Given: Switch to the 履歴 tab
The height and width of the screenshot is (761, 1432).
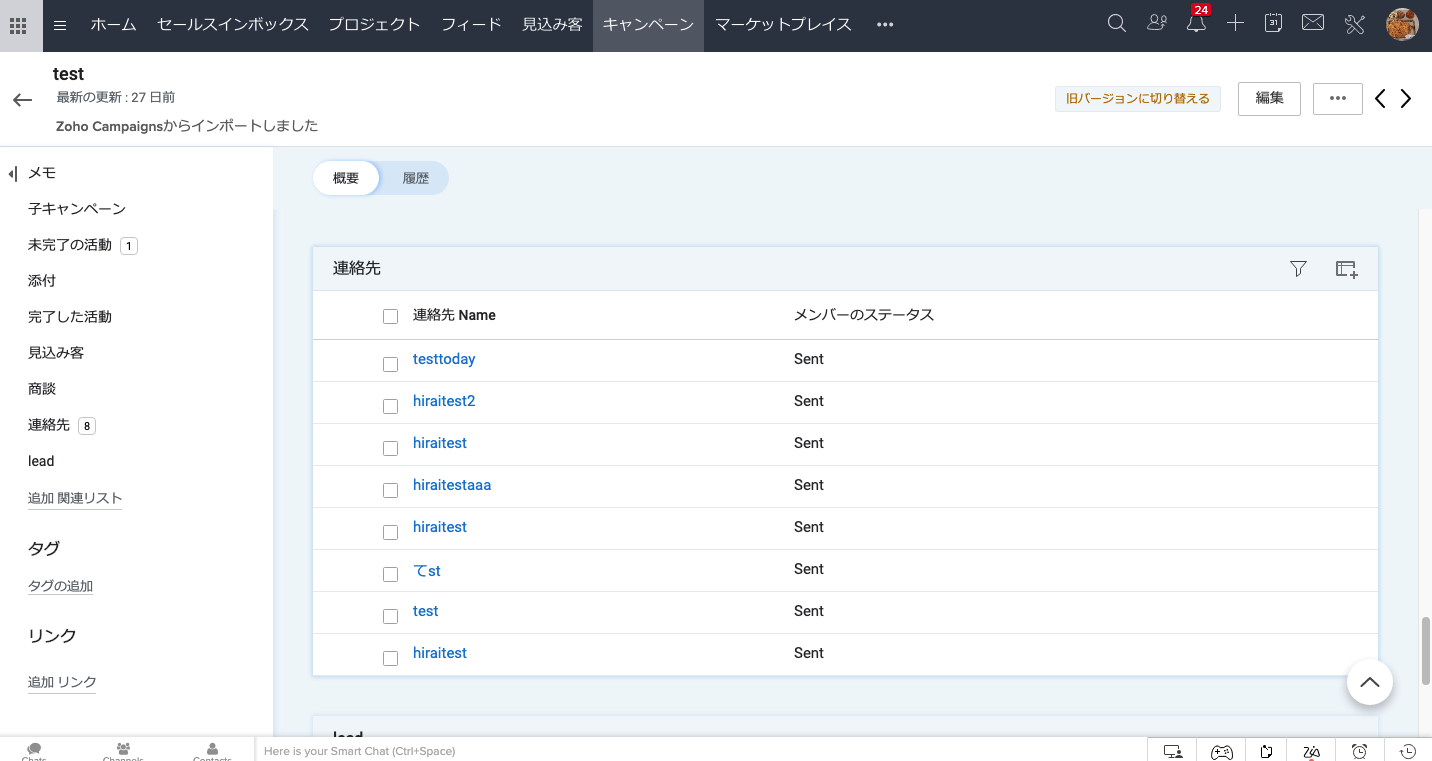Looking at the screenshot, I should pos(415,178).
